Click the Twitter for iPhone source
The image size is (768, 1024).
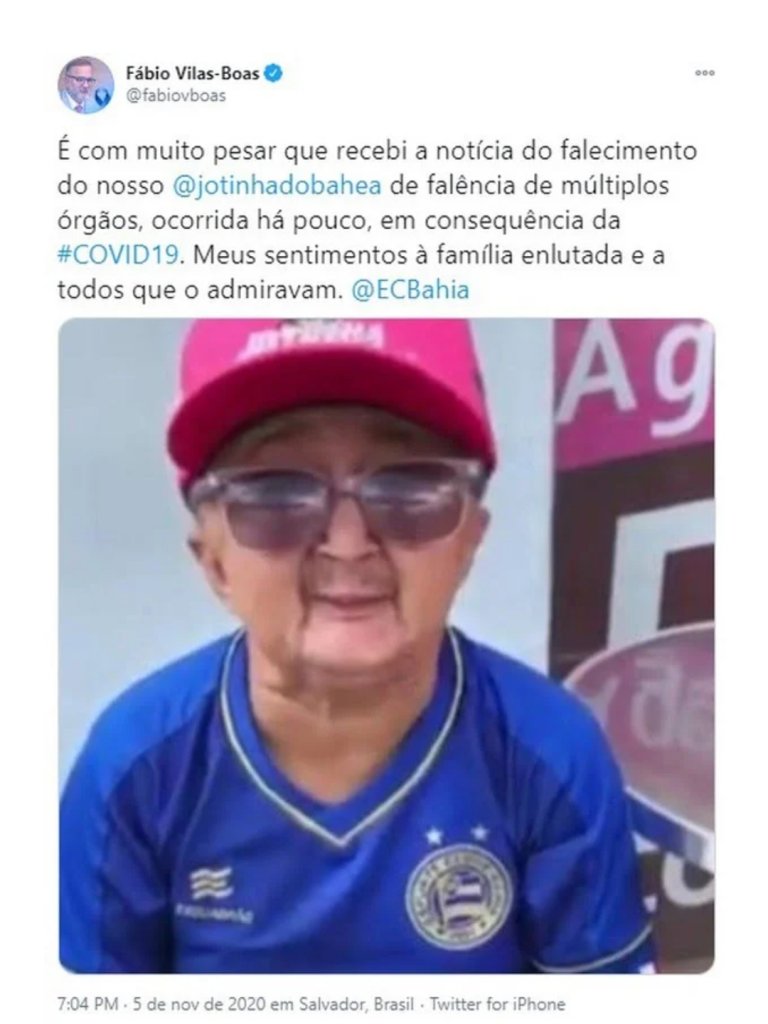[x=497, y=1003]
